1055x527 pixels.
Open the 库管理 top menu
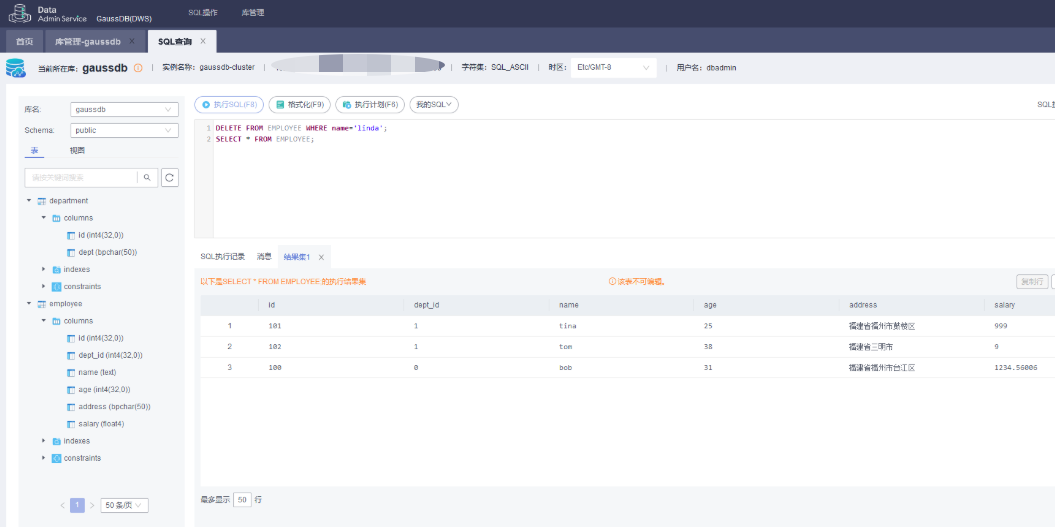(x=252, y=13)
